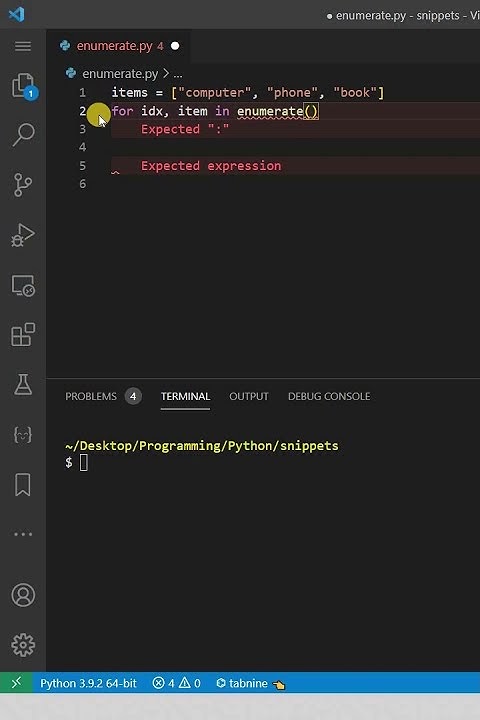Expand the breadcrumb ellipsis after chevron
The width and height of the screenshot is (480, 720).
pyautogui.click(x=178, y=74)
